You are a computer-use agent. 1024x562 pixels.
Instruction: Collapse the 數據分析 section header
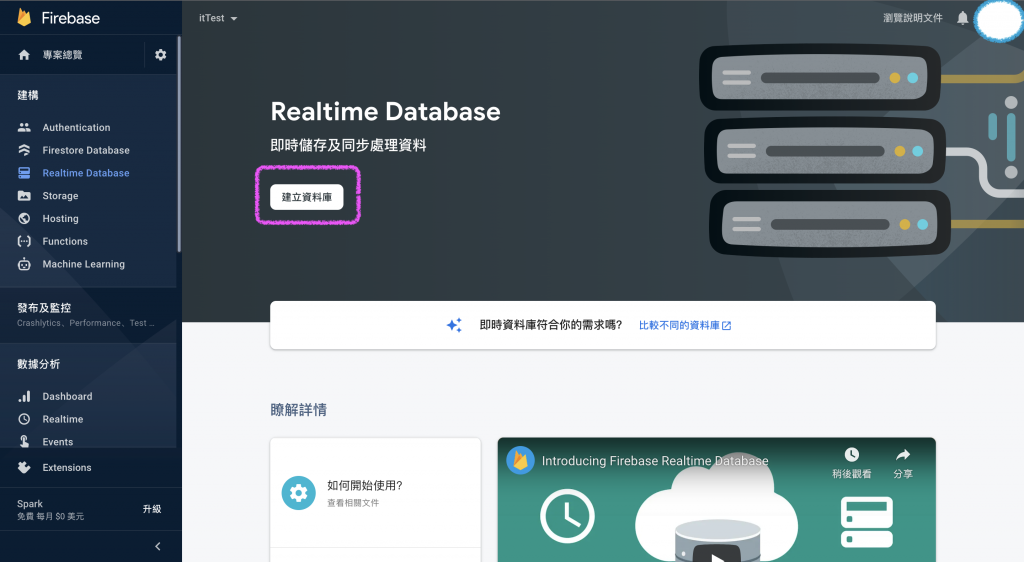click(x=39, y=364)
